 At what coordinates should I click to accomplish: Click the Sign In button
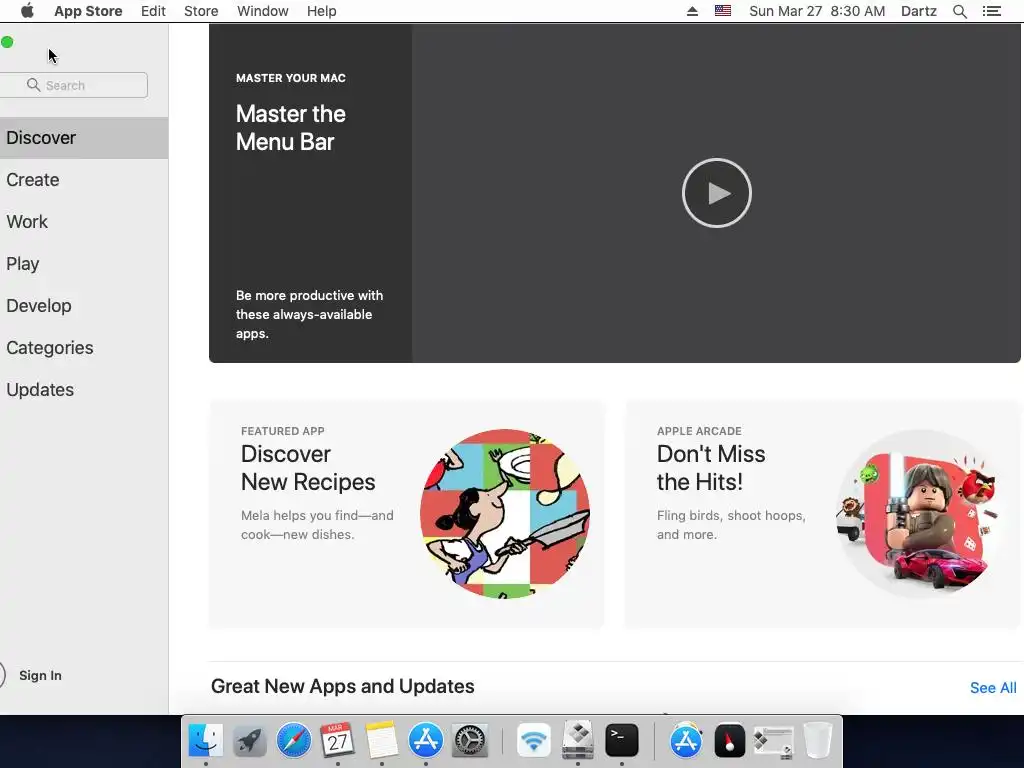(x=40, y=675)
